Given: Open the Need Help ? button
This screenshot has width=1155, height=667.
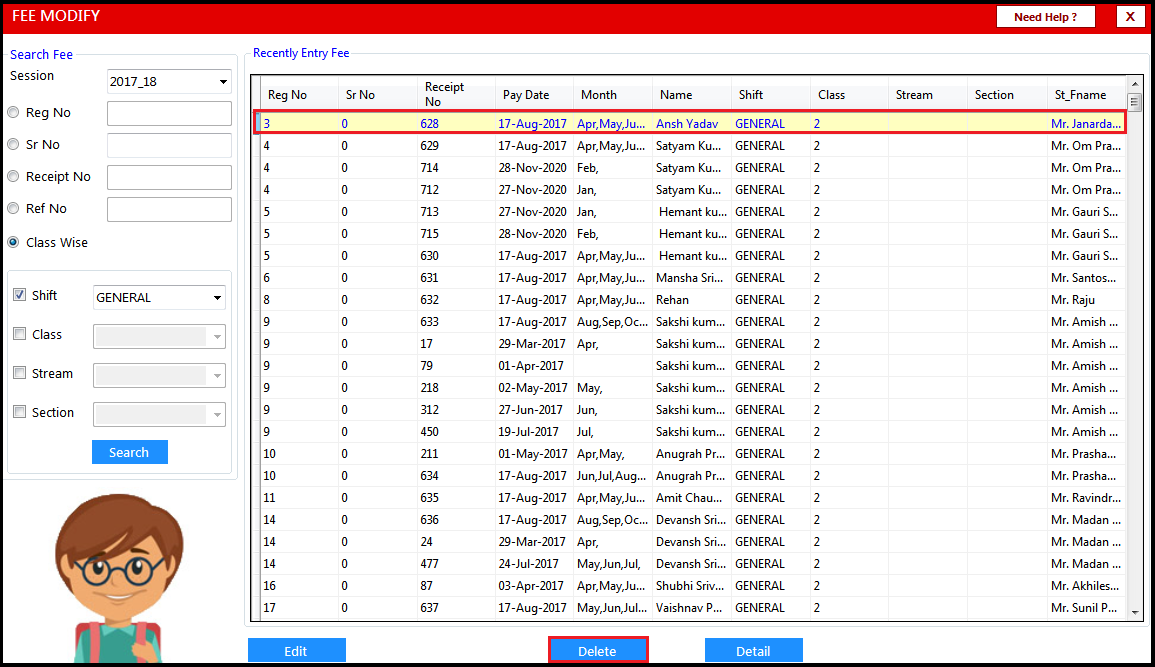Looking at the screenshot, I should click(1046, 17).
